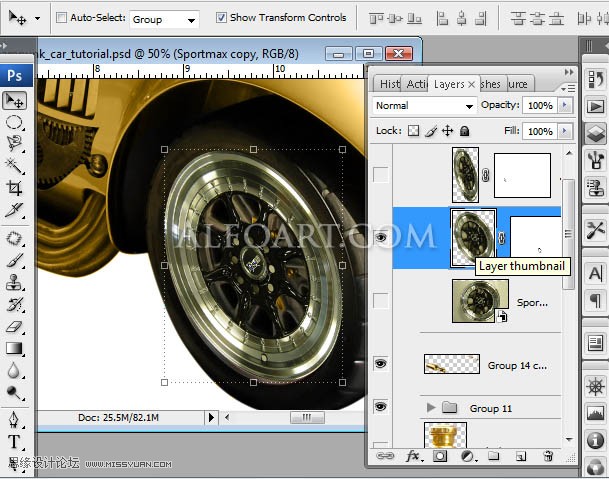Switch to the History tab
The image size is (609, 479).
pos(389,84)
